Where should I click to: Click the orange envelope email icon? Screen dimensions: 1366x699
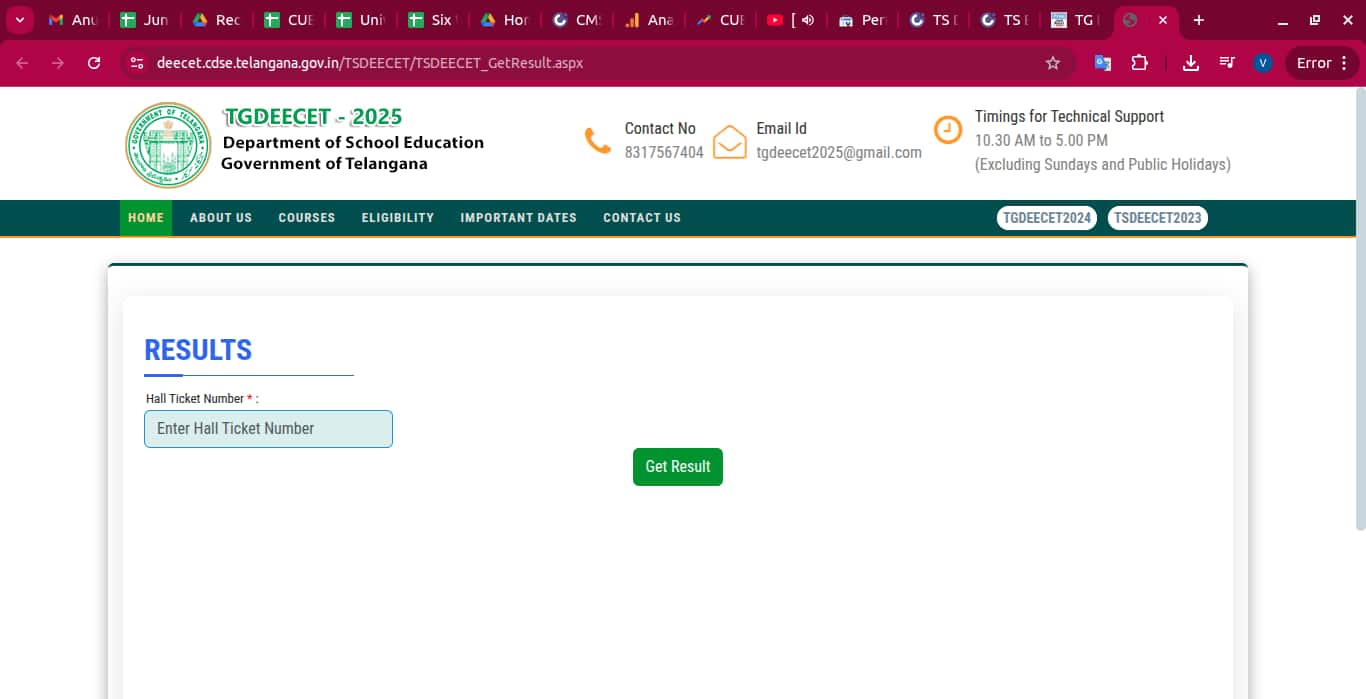[730, 141]
